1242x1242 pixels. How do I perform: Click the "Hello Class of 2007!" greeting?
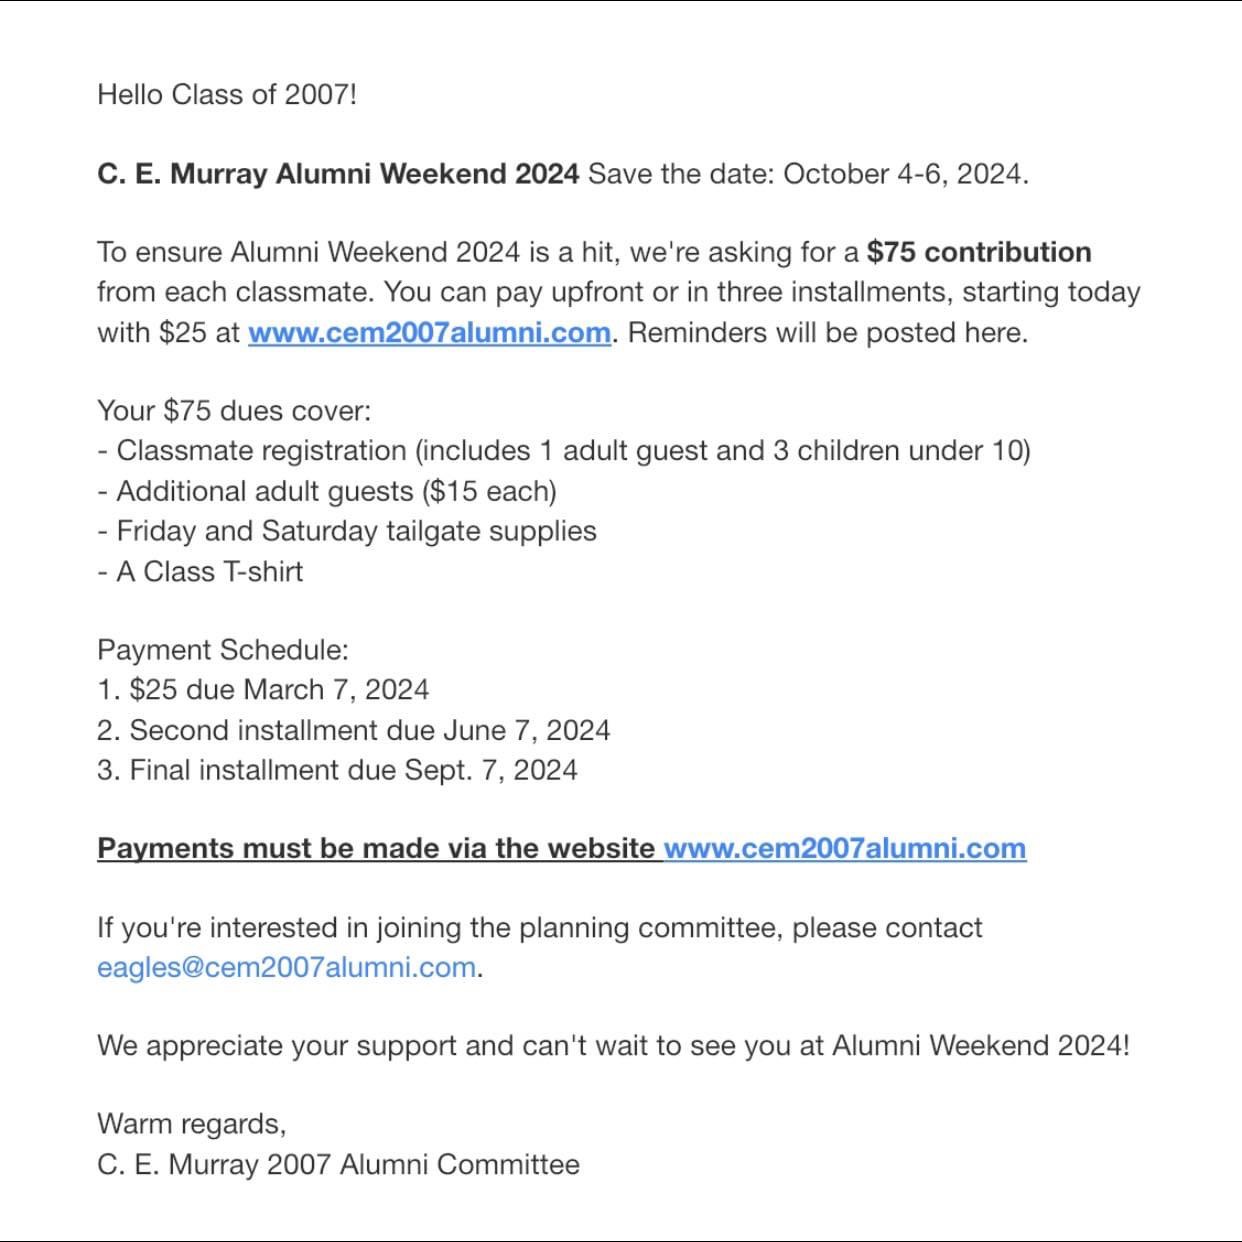point(227,94)
